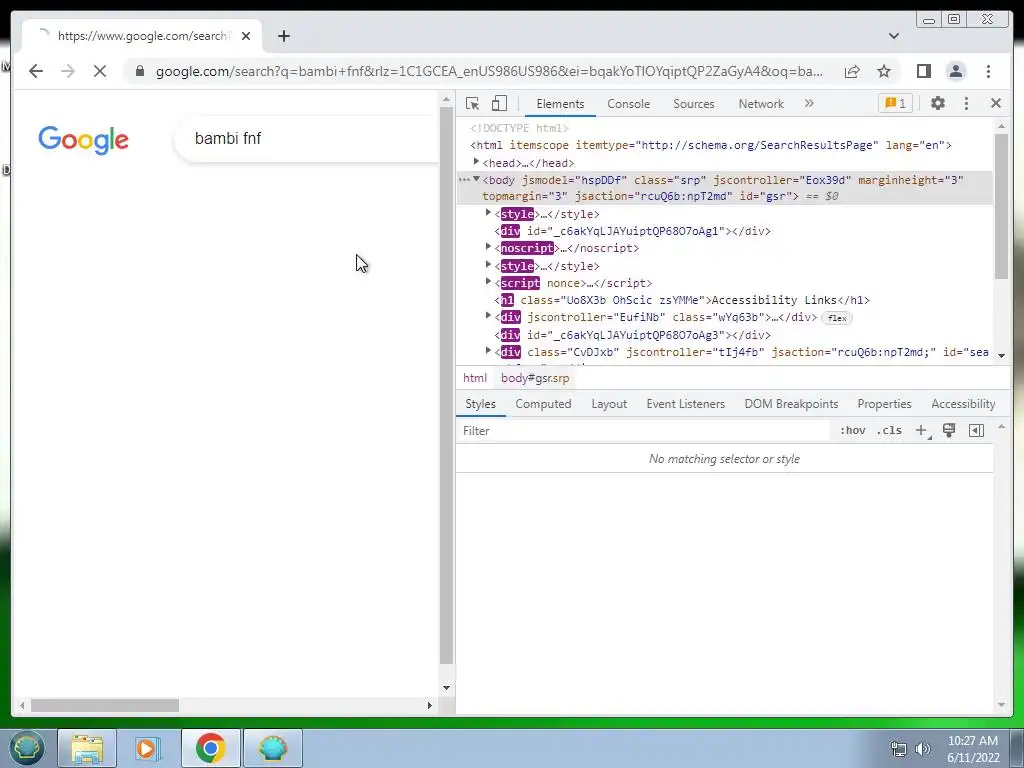Screen dimensions: 1024x768
Task: Toggle the .cls element classes button
Action: coord(889,430)
